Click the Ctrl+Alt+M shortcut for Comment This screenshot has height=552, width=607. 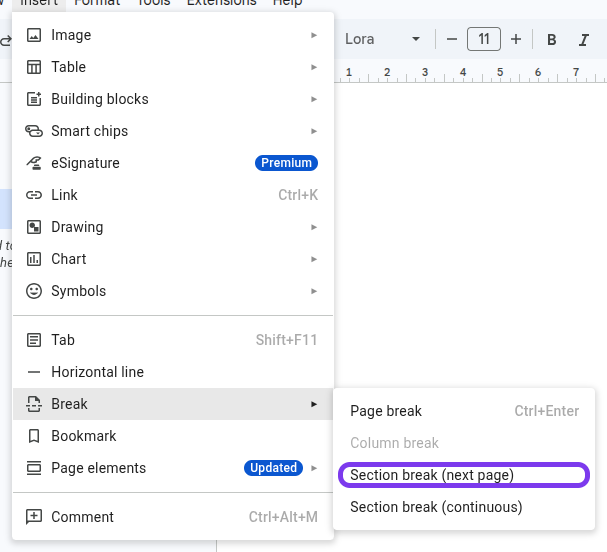[x=283, y=517]
